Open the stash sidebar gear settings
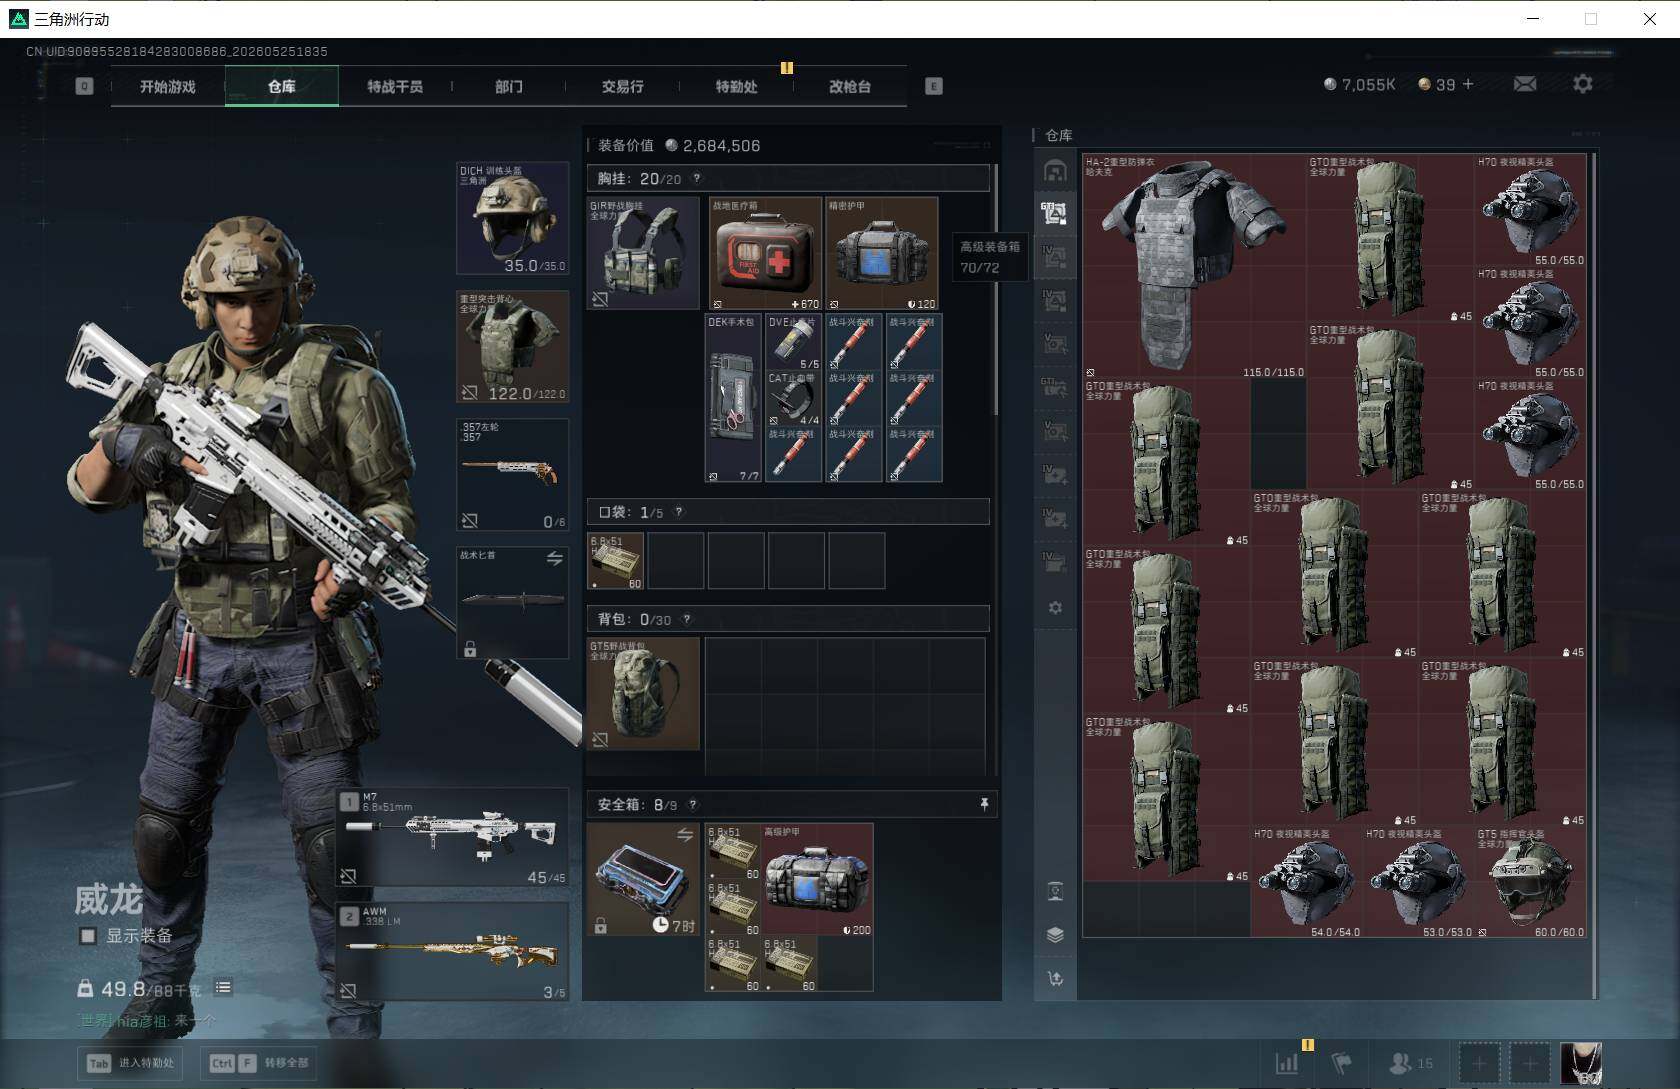The width and height of the screenshot is (1680, 1089). point(1055,608)
